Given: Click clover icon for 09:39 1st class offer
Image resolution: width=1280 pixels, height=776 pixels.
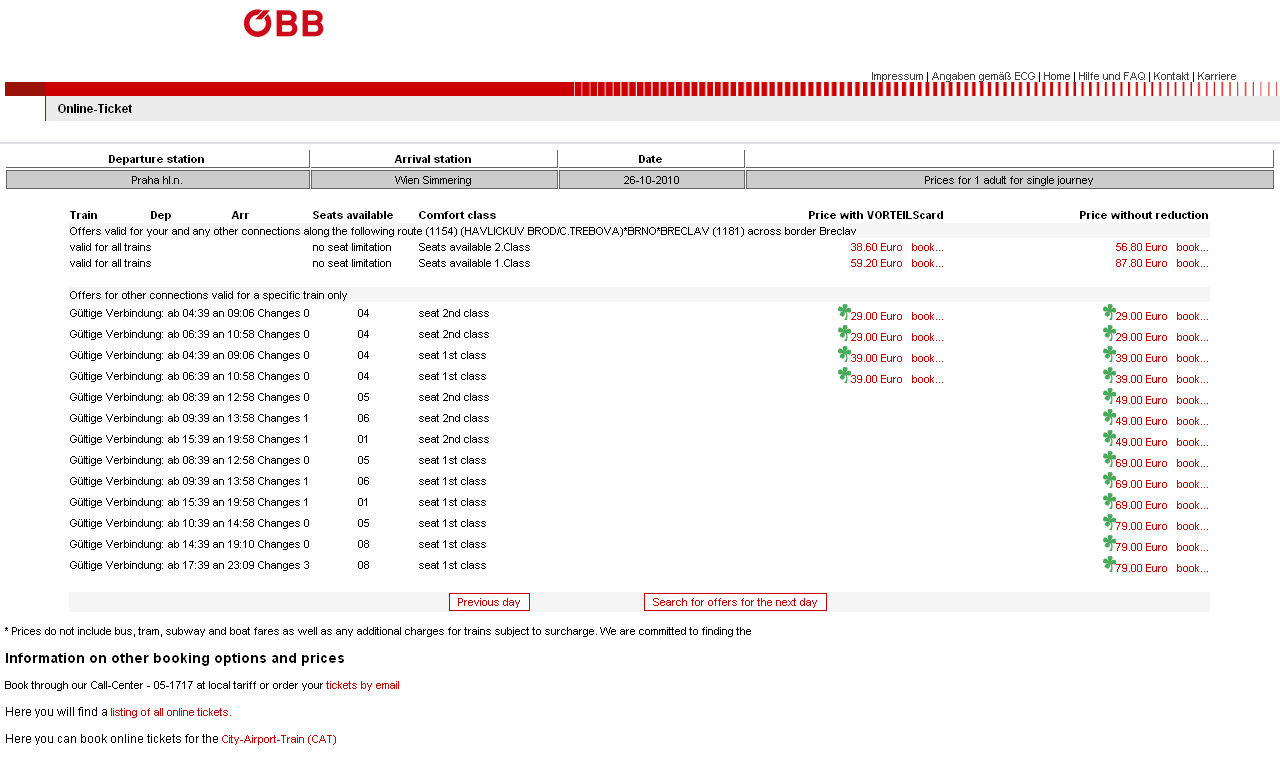Looking at the screenshot, I should [x=1109, y=480].
